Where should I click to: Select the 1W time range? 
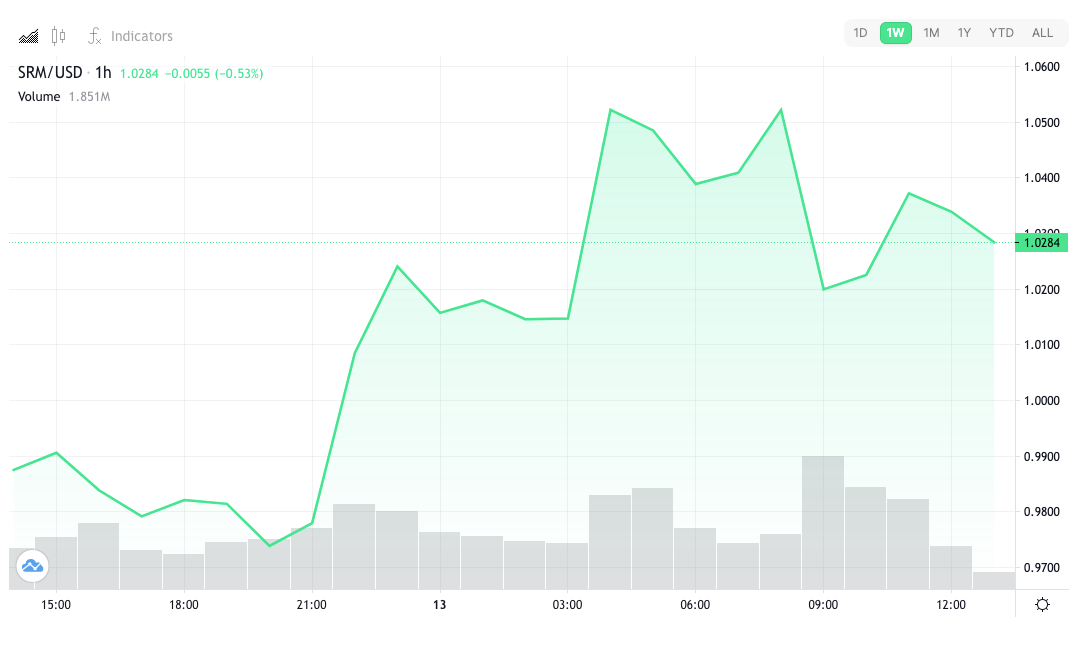click(x=895, y=33)
